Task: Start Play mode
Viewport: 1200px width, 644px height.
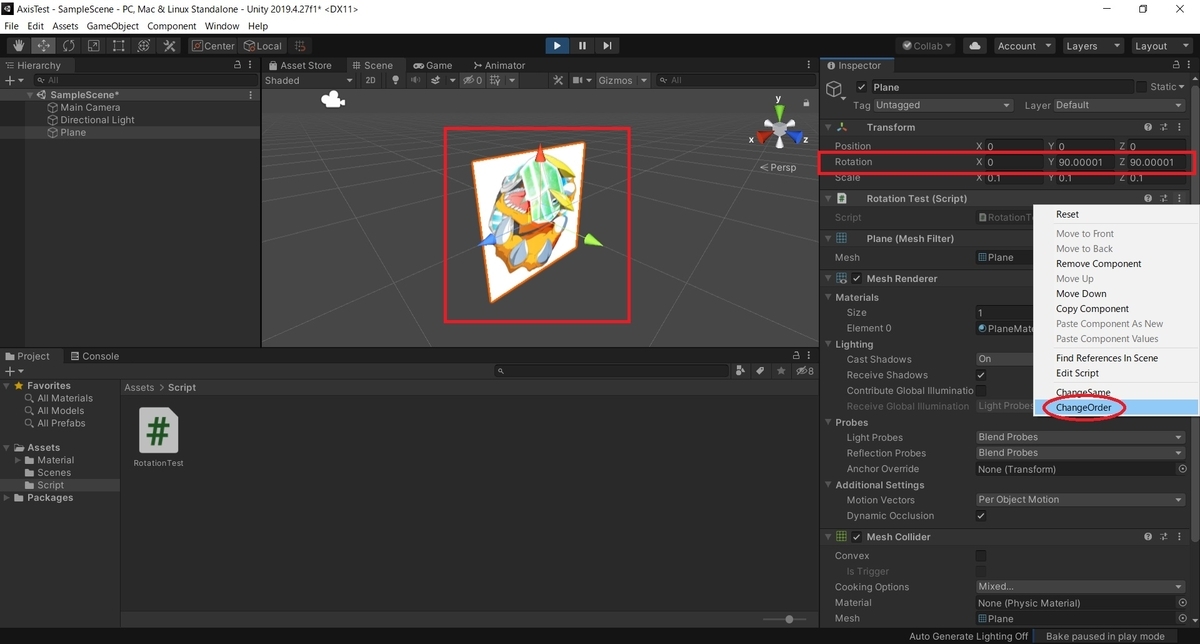Action: point(557,46)
